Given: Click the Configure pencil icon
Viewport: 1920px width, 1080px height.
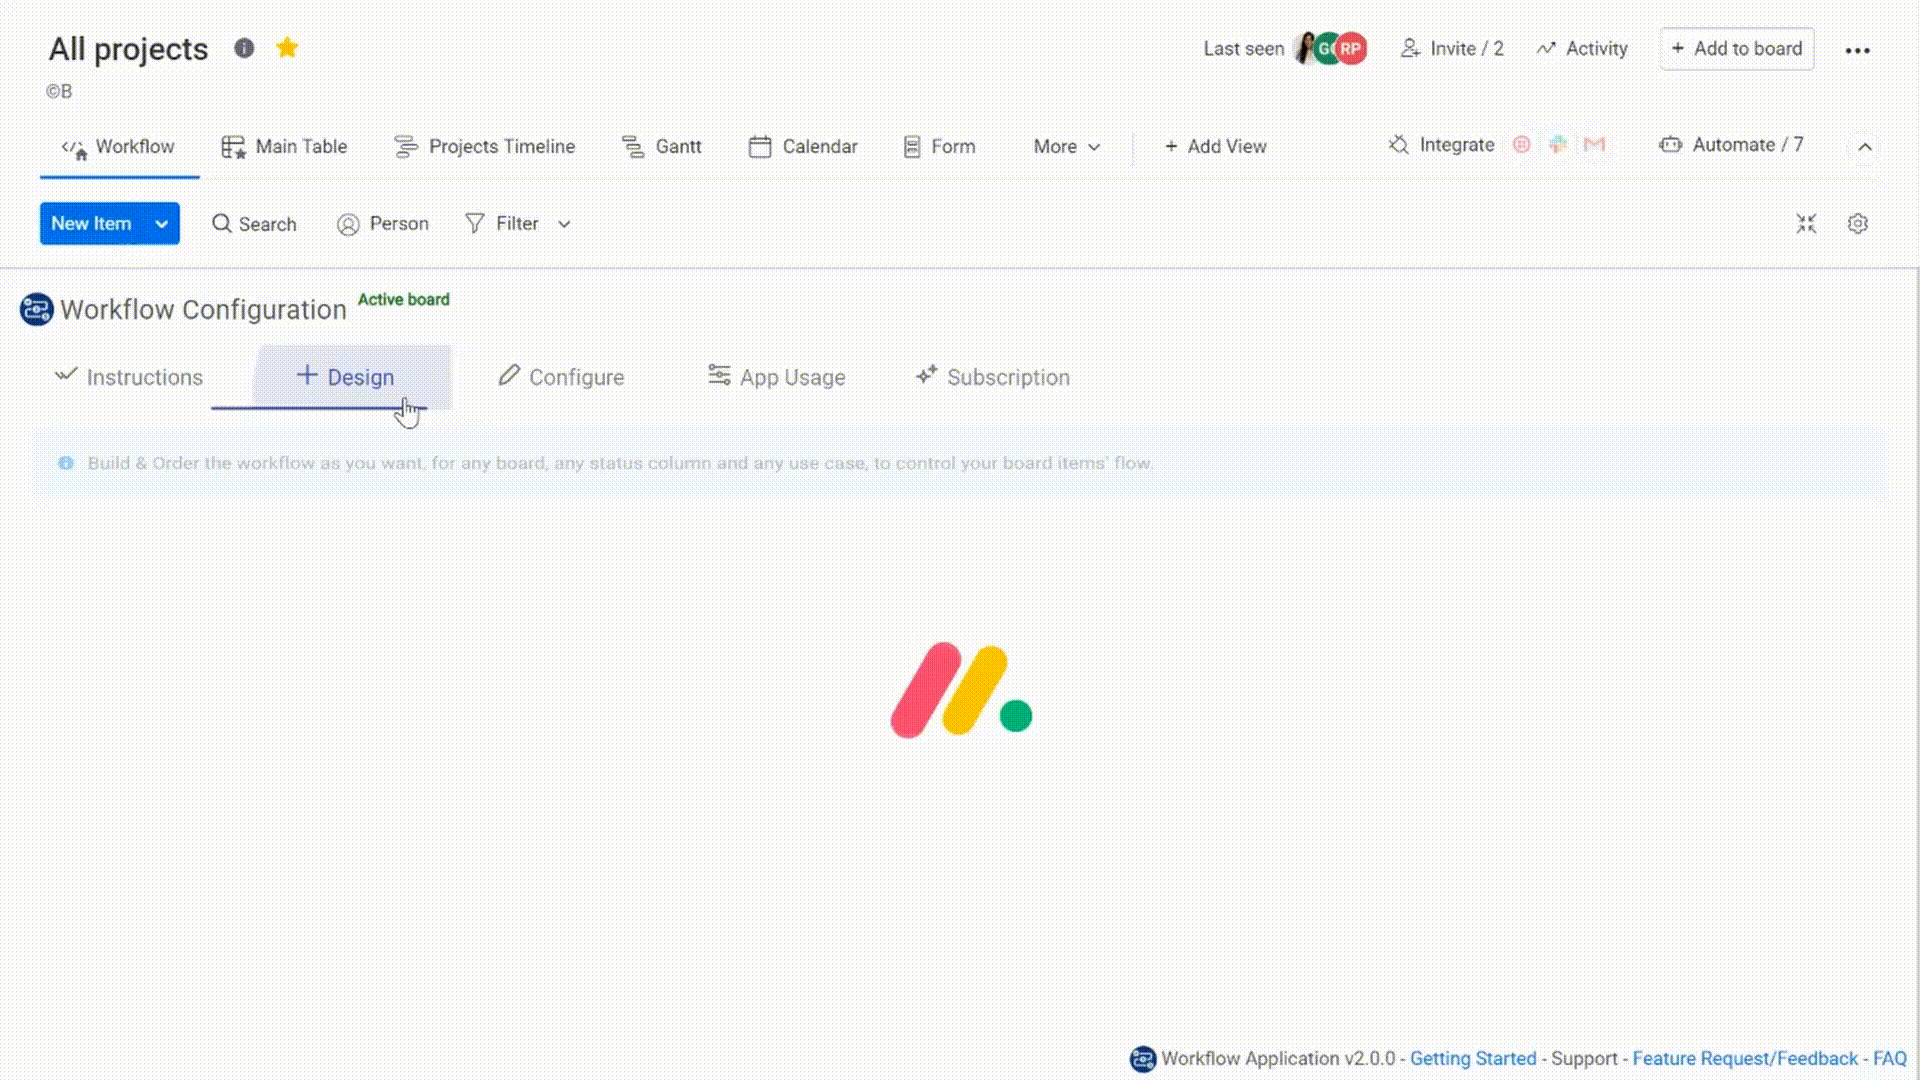Looking at the screenshot, I should tap(509, 375).
